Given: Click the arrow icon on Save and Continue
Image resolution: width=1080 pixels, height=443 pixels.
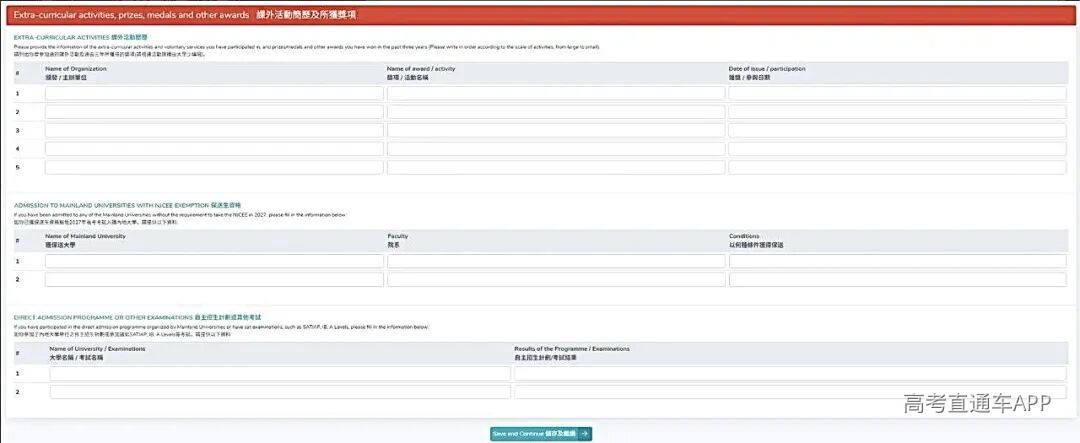Looking at the screenshot, I should pos(584,434).
